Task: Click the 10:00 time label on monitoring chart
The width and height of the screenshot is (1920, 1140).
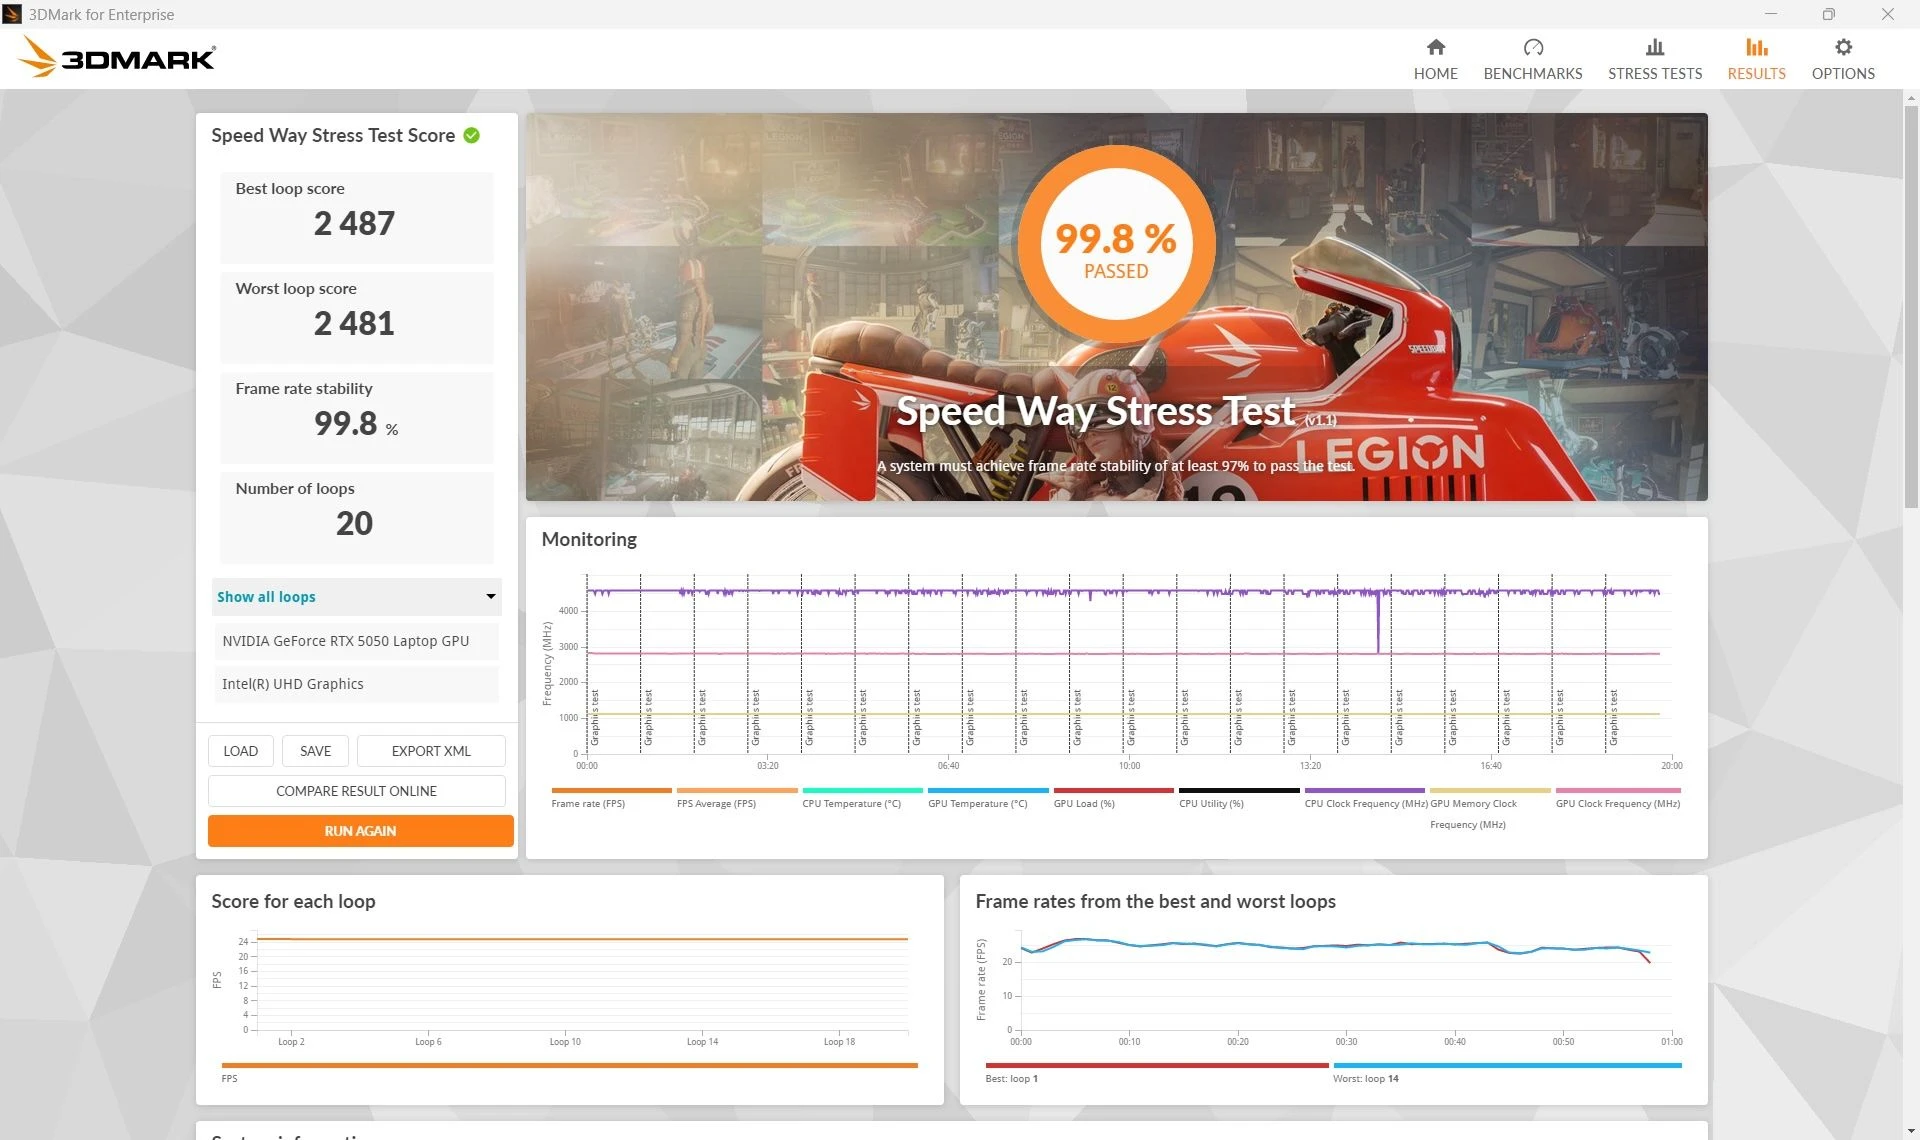Action: coord(1129,766)
